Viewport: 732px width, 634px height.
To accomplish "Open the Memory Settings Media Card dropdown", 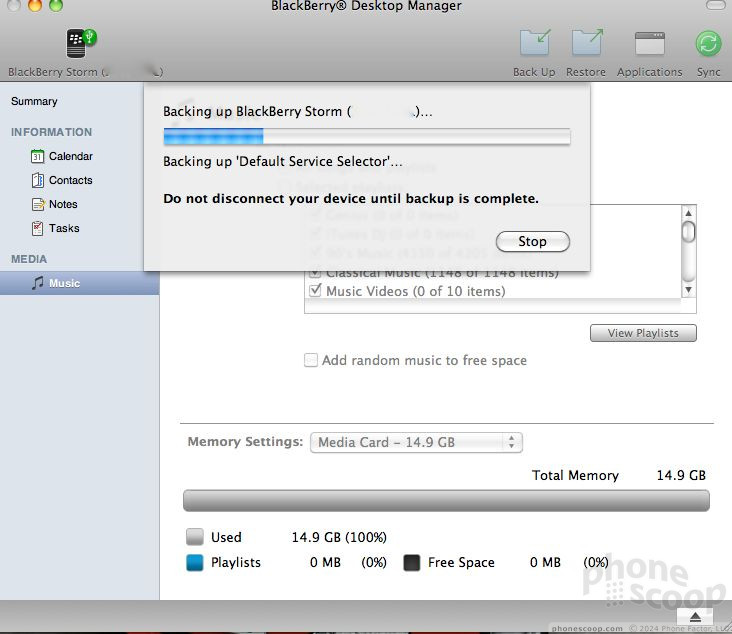I will [416, 442].
